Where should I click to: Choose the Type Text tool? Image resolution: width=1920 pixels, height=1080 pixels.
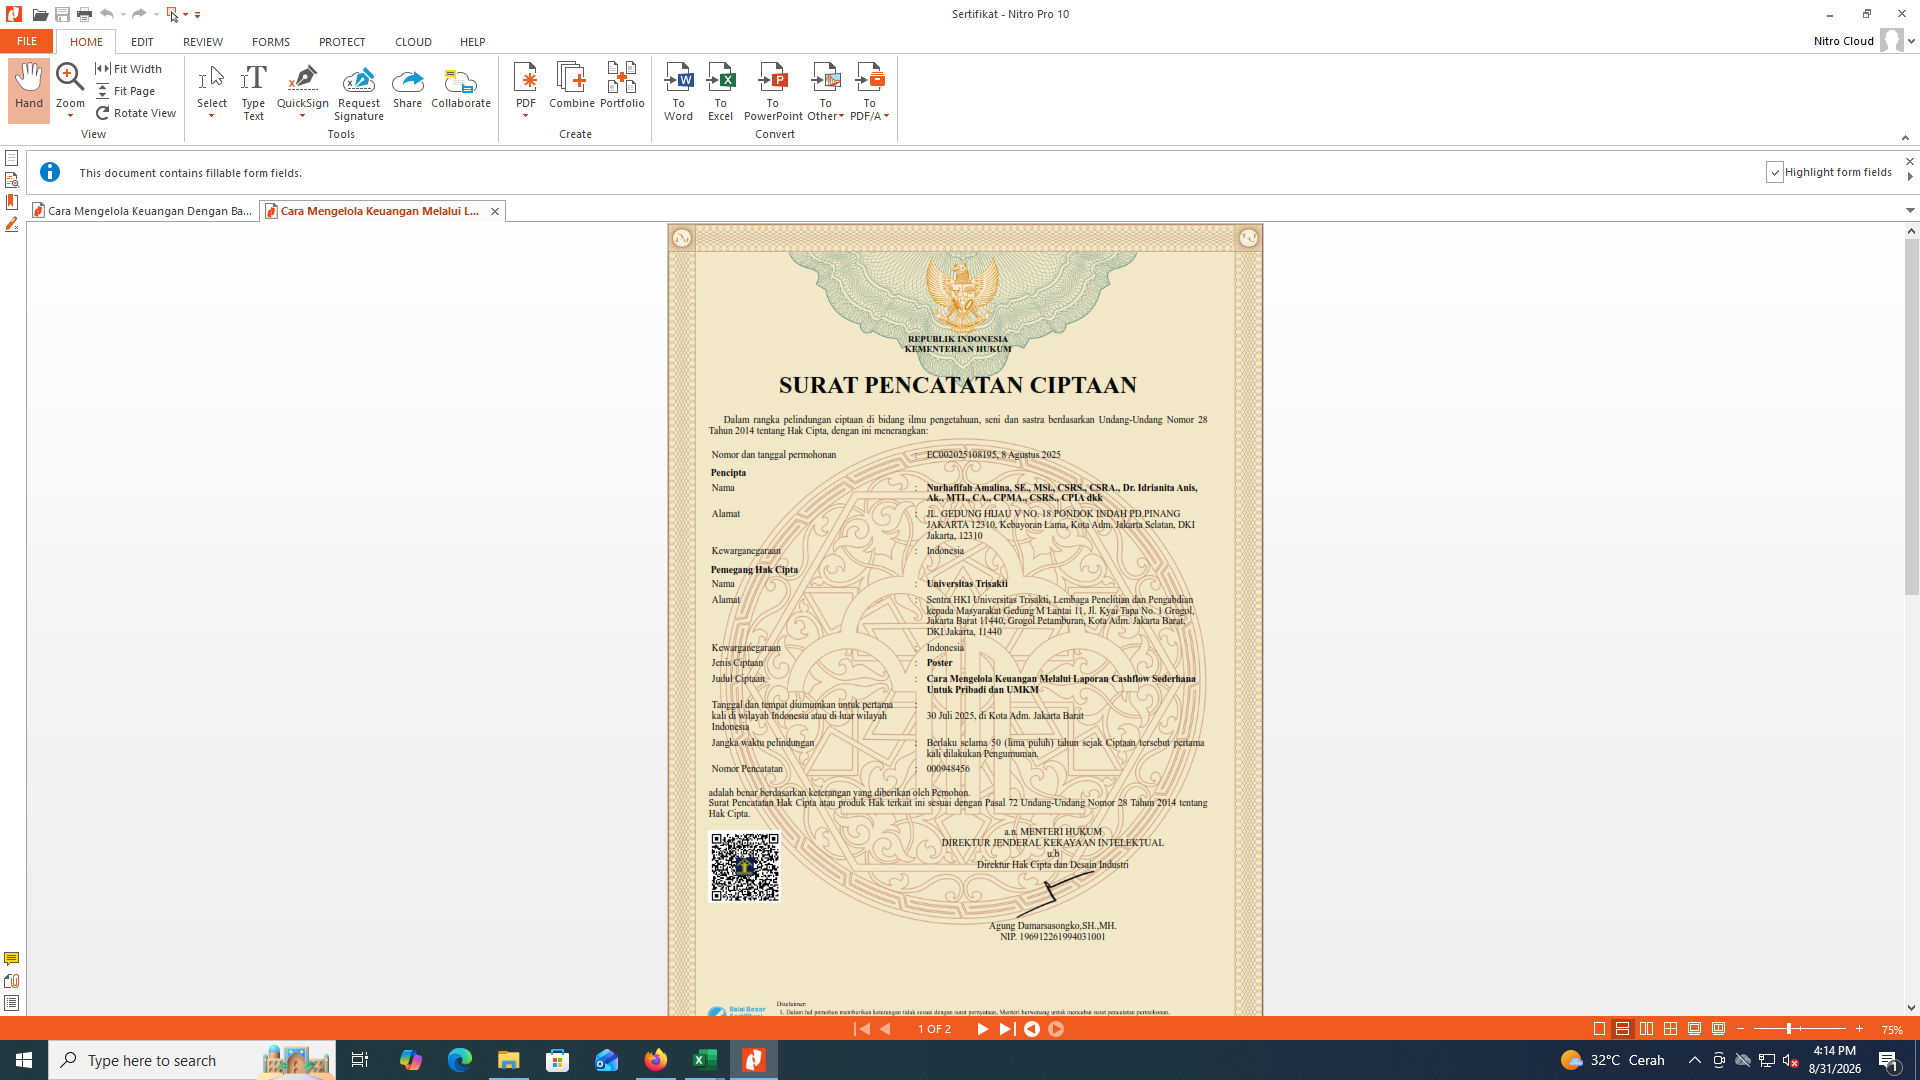coord(253,92)
